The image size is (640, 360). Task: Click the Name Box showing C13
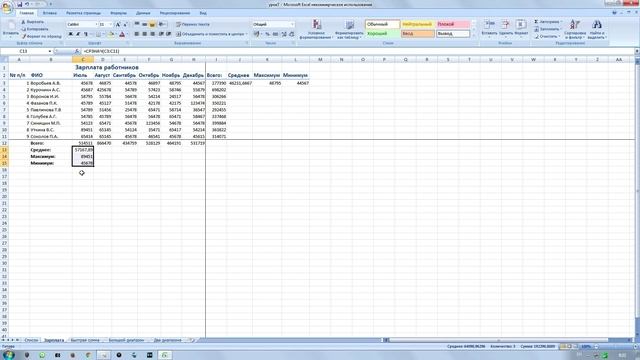[x=26, y=51]
